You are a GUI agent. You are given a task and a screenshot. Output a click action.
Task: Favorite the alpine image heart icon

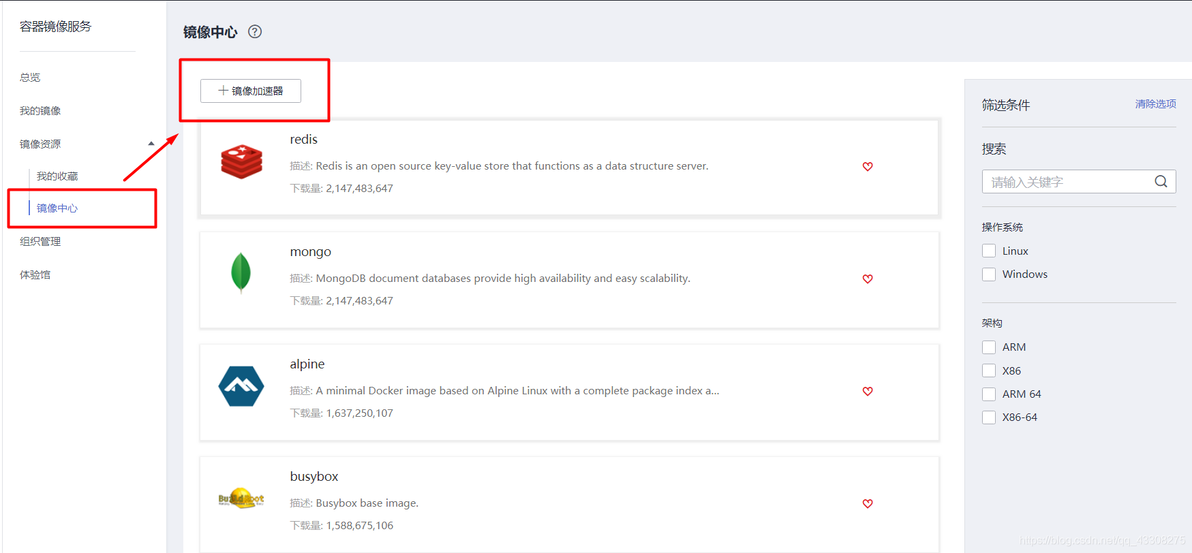coord(867,391)
